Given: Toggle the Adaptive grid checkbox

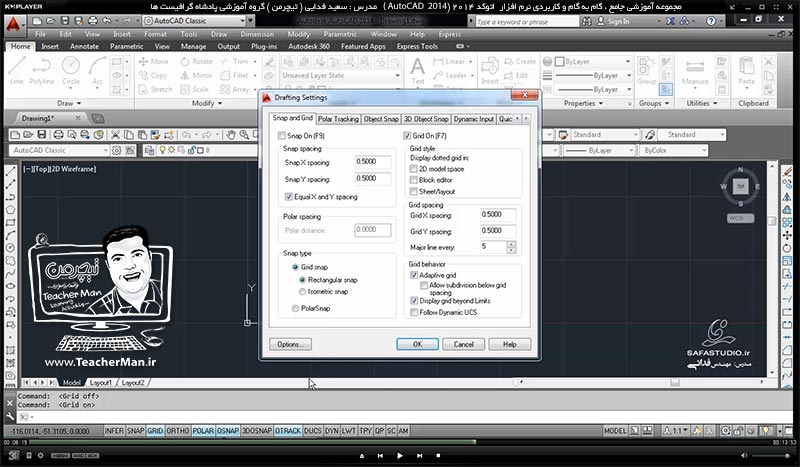Looking at the screenshot, I should (x=414, y=275).
